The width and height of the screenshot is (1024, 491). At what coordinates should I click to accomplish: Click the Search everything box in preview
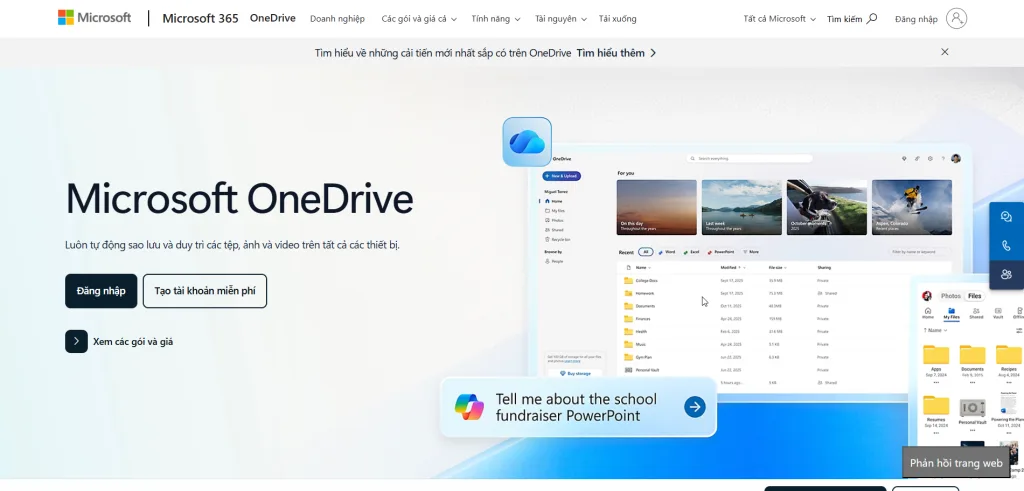point(749,159)
